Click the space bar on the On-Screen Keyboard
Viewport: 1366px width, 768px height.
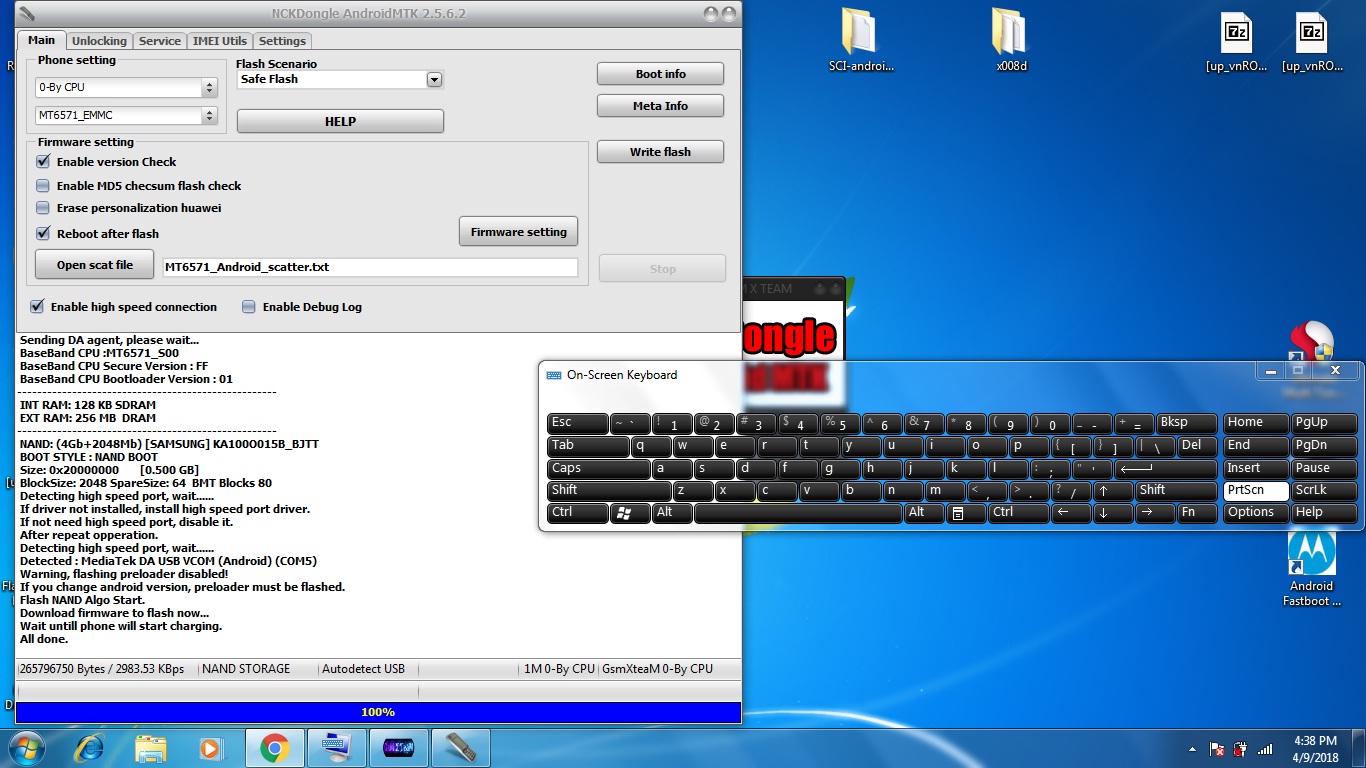tap(798, 513)
